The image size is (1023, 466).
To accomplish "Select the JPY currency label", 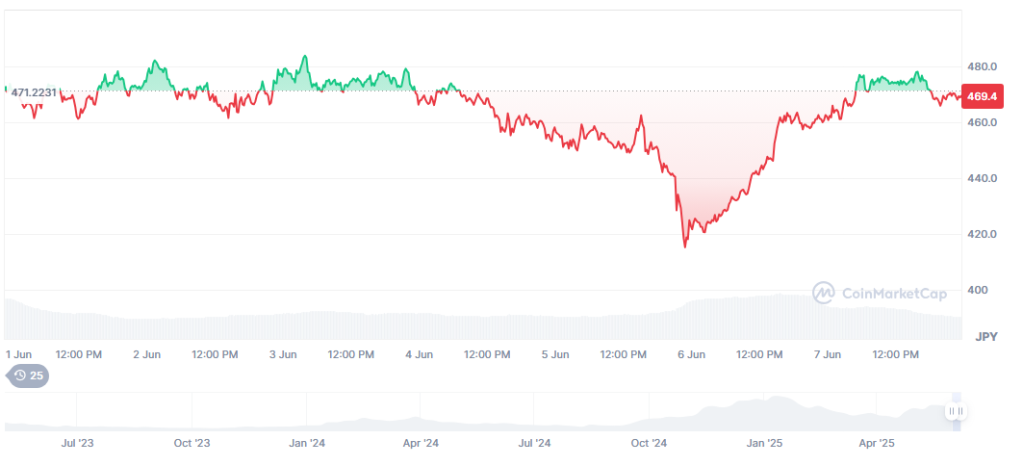I will 989,337.
